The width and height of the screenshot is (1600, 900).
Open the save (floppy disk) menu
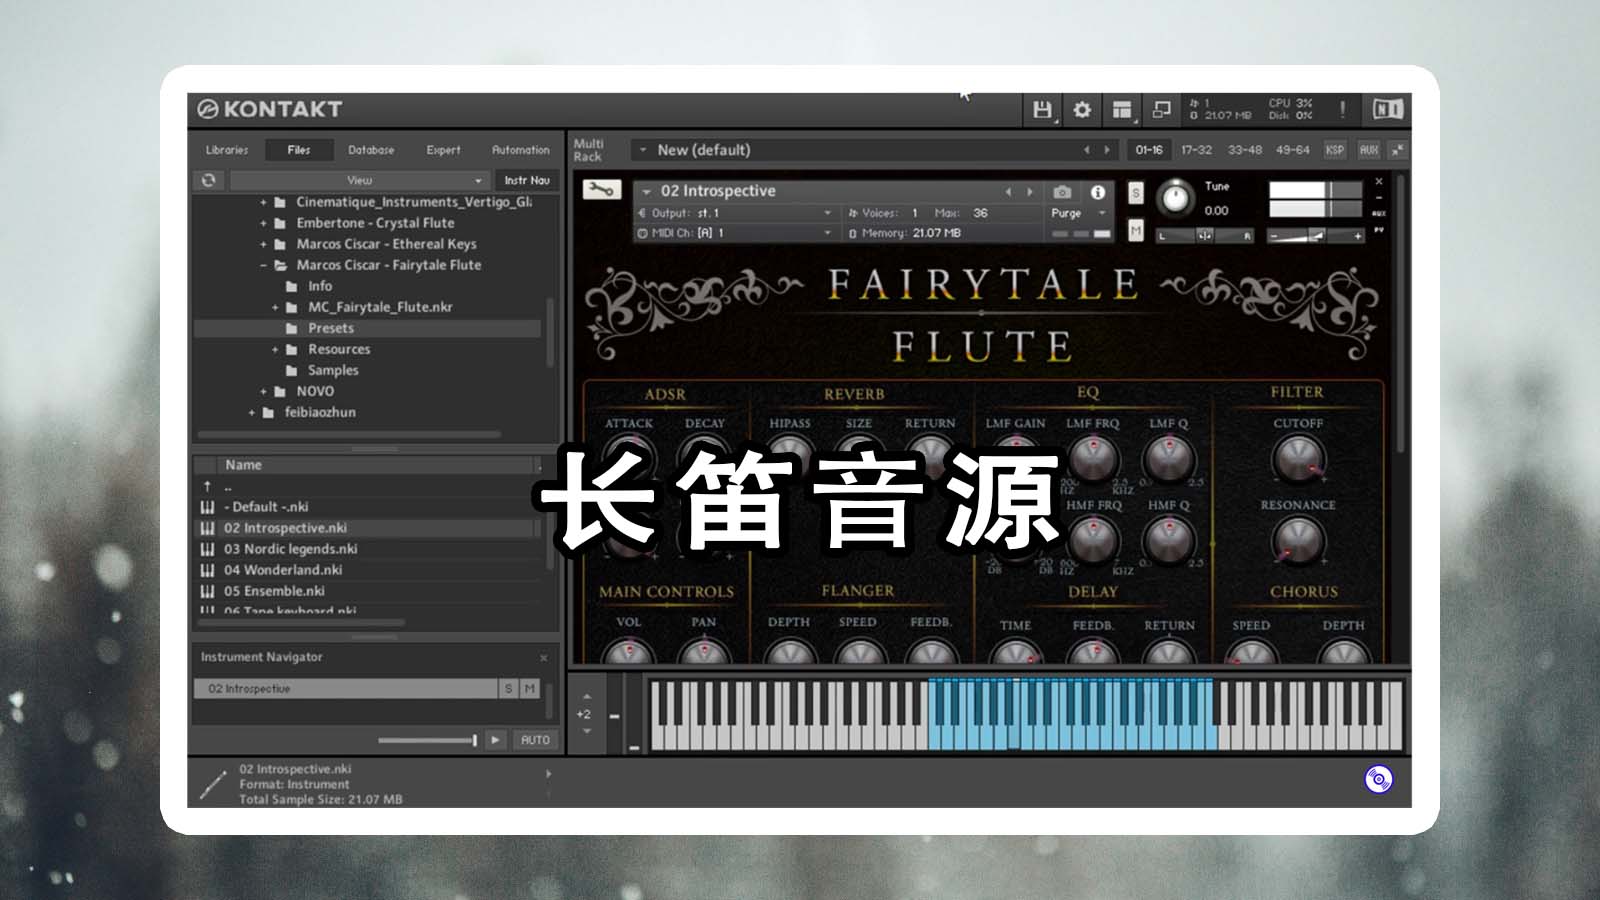pos(1041,110)
